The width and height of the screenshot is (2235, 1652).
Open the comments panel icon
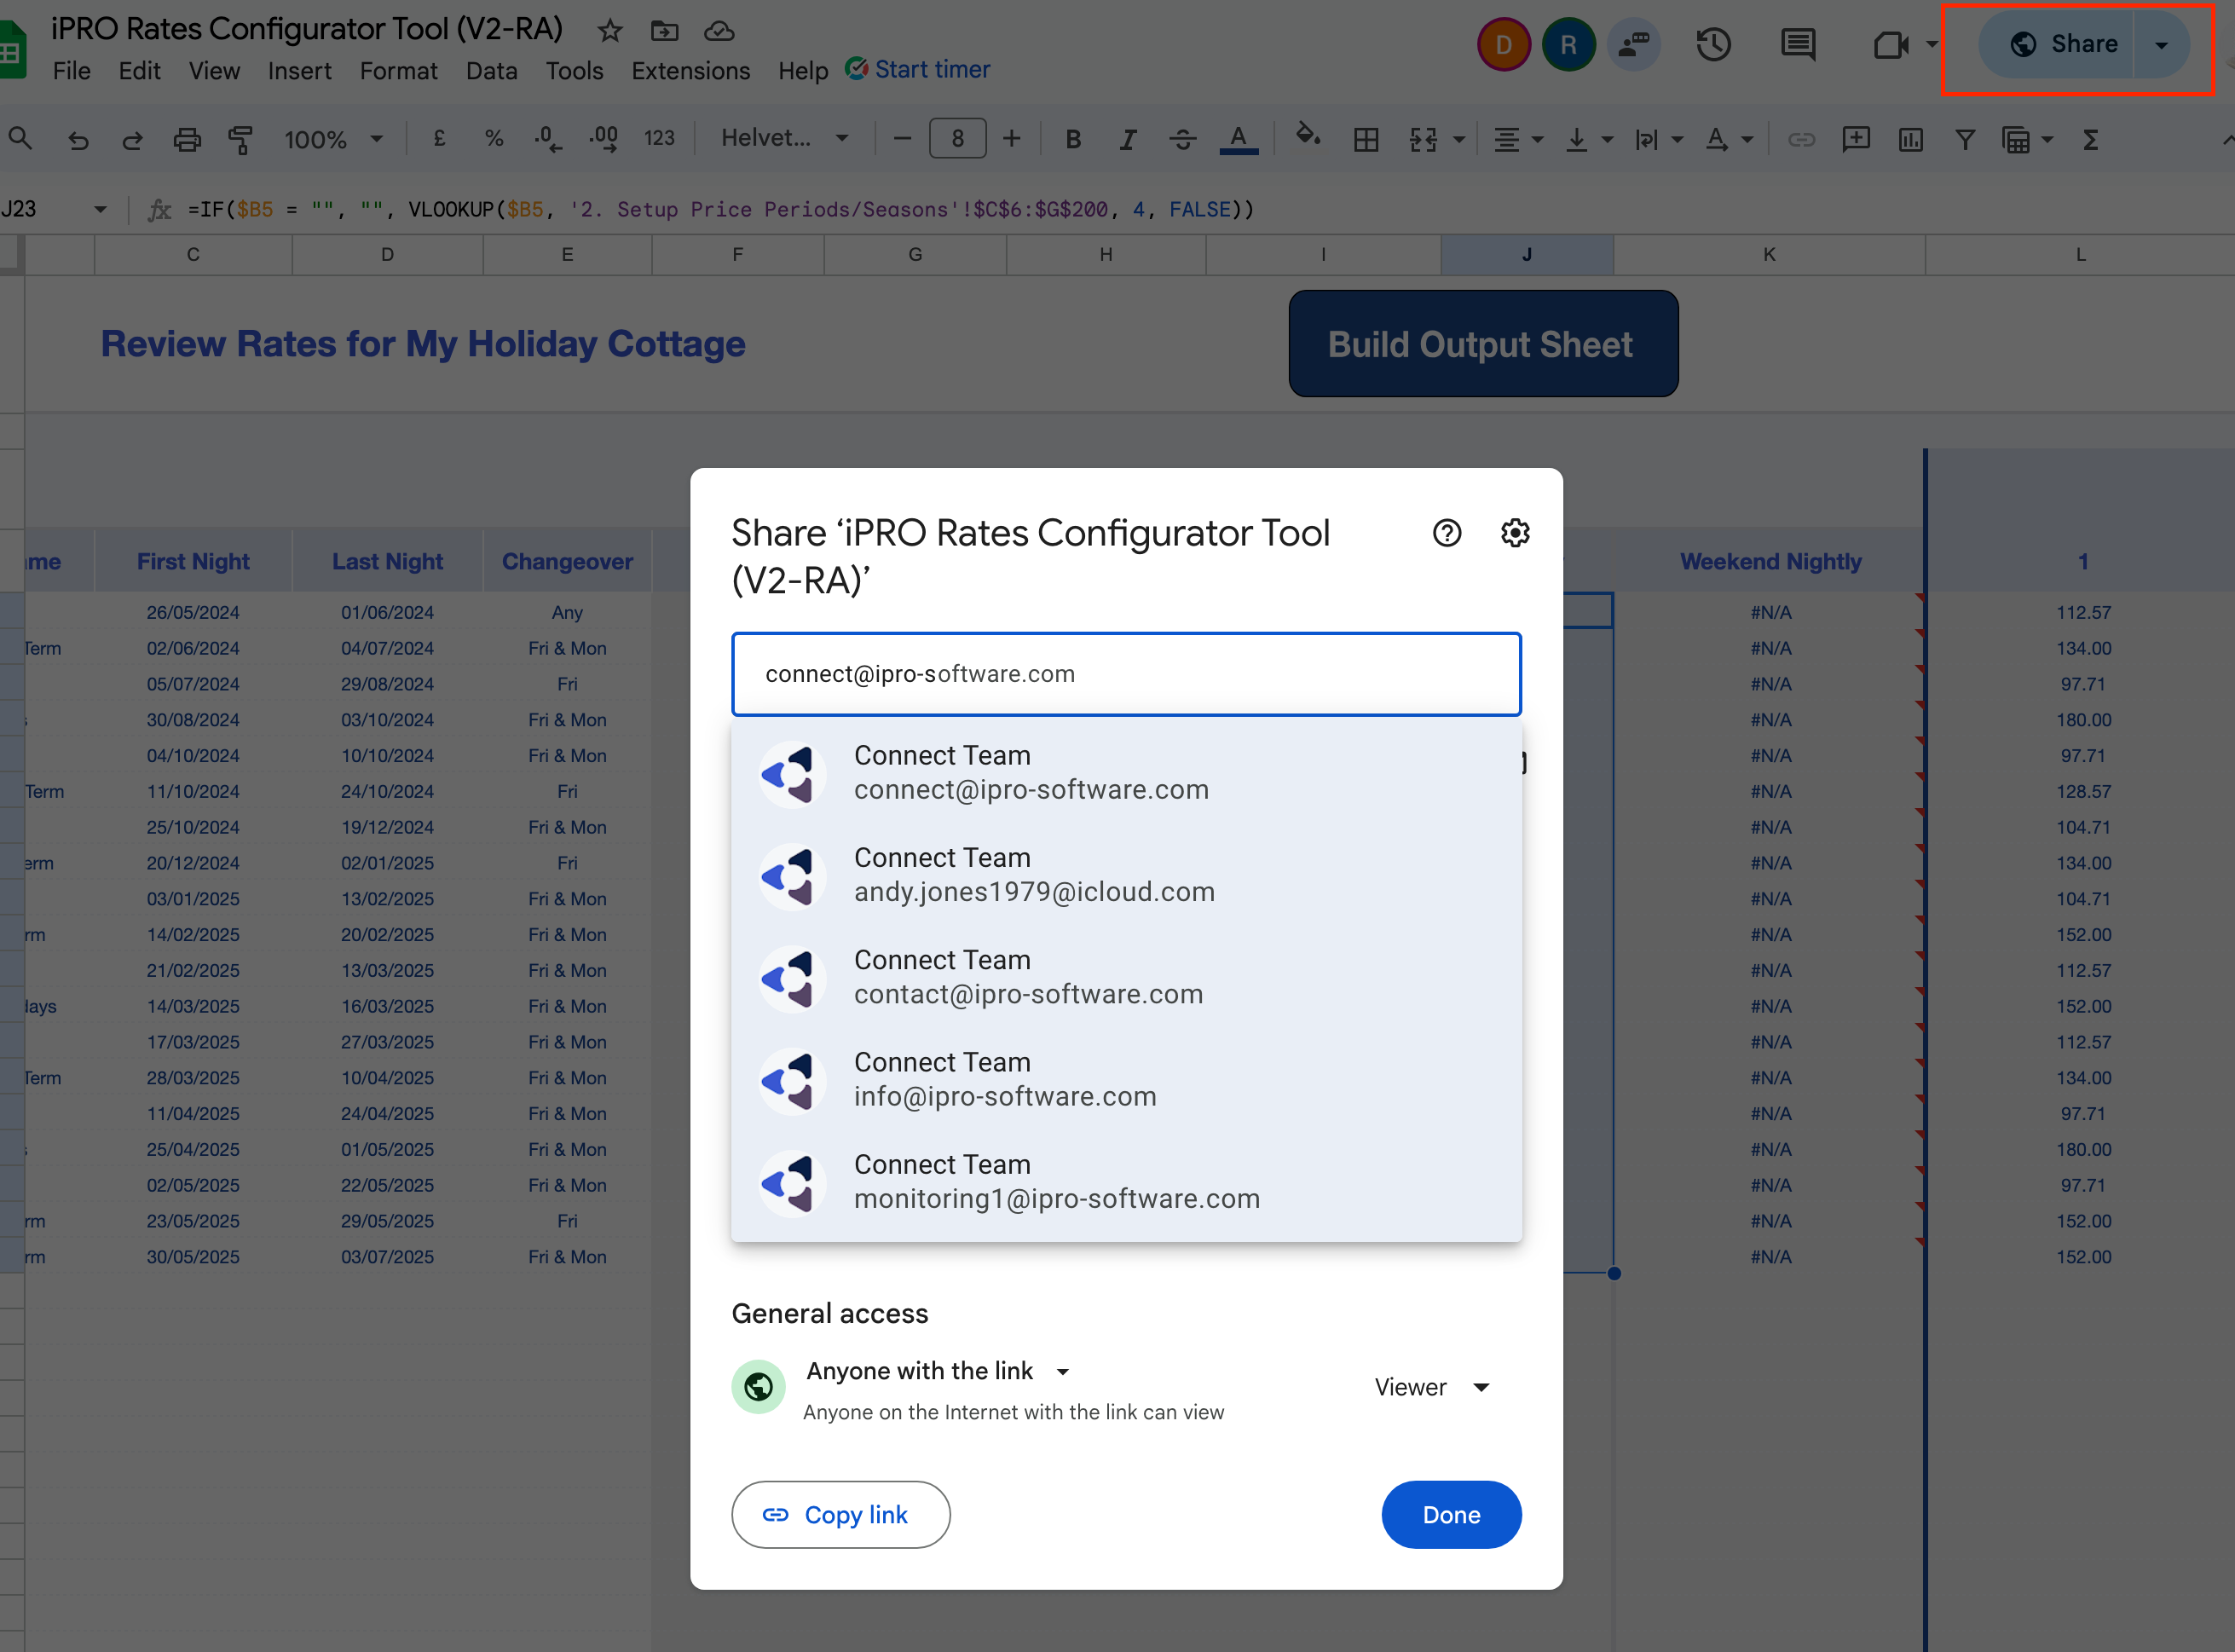[1798, 45]
